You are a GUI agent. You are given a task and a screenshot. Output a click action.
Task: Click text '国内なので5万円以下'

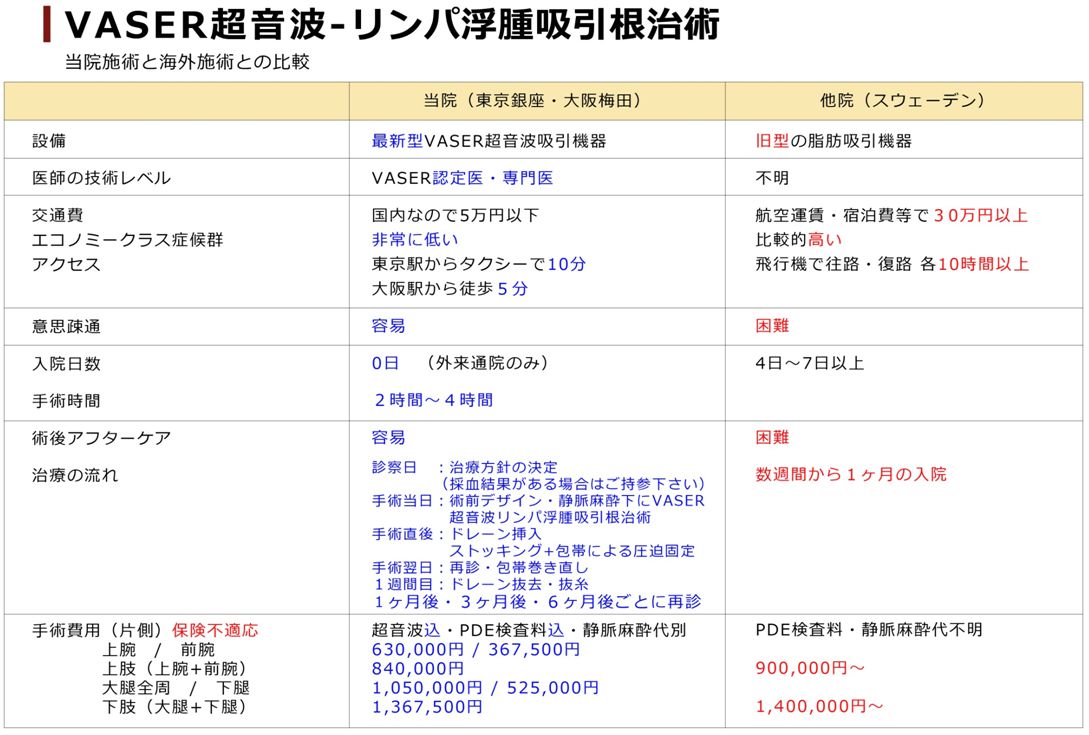click(x=455, y=215)
